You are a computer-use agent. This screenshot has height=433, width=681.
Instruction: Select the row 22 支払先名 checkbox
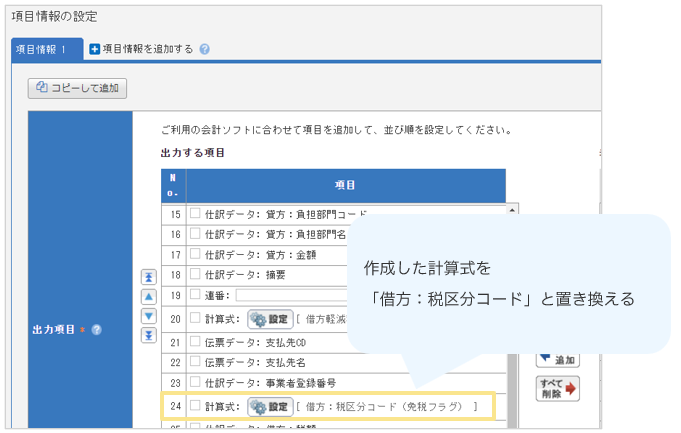(196, 362)
